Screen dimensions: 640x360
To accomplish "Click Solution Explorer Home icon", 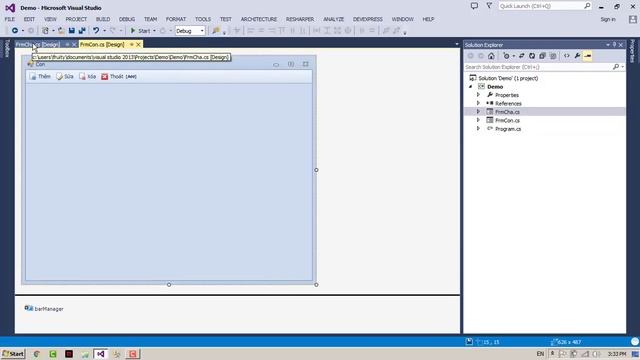I will coord(491,56).
